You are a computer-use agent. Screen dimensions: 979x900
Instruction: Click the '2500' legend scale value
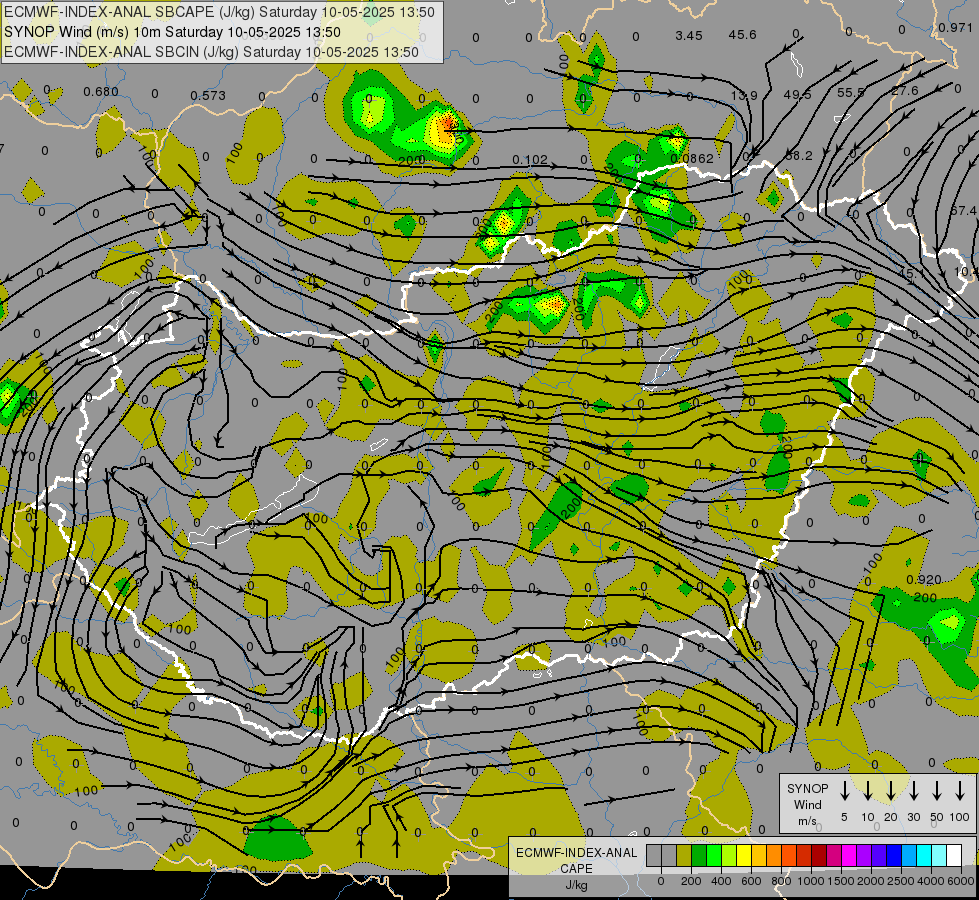pos(901,881)
